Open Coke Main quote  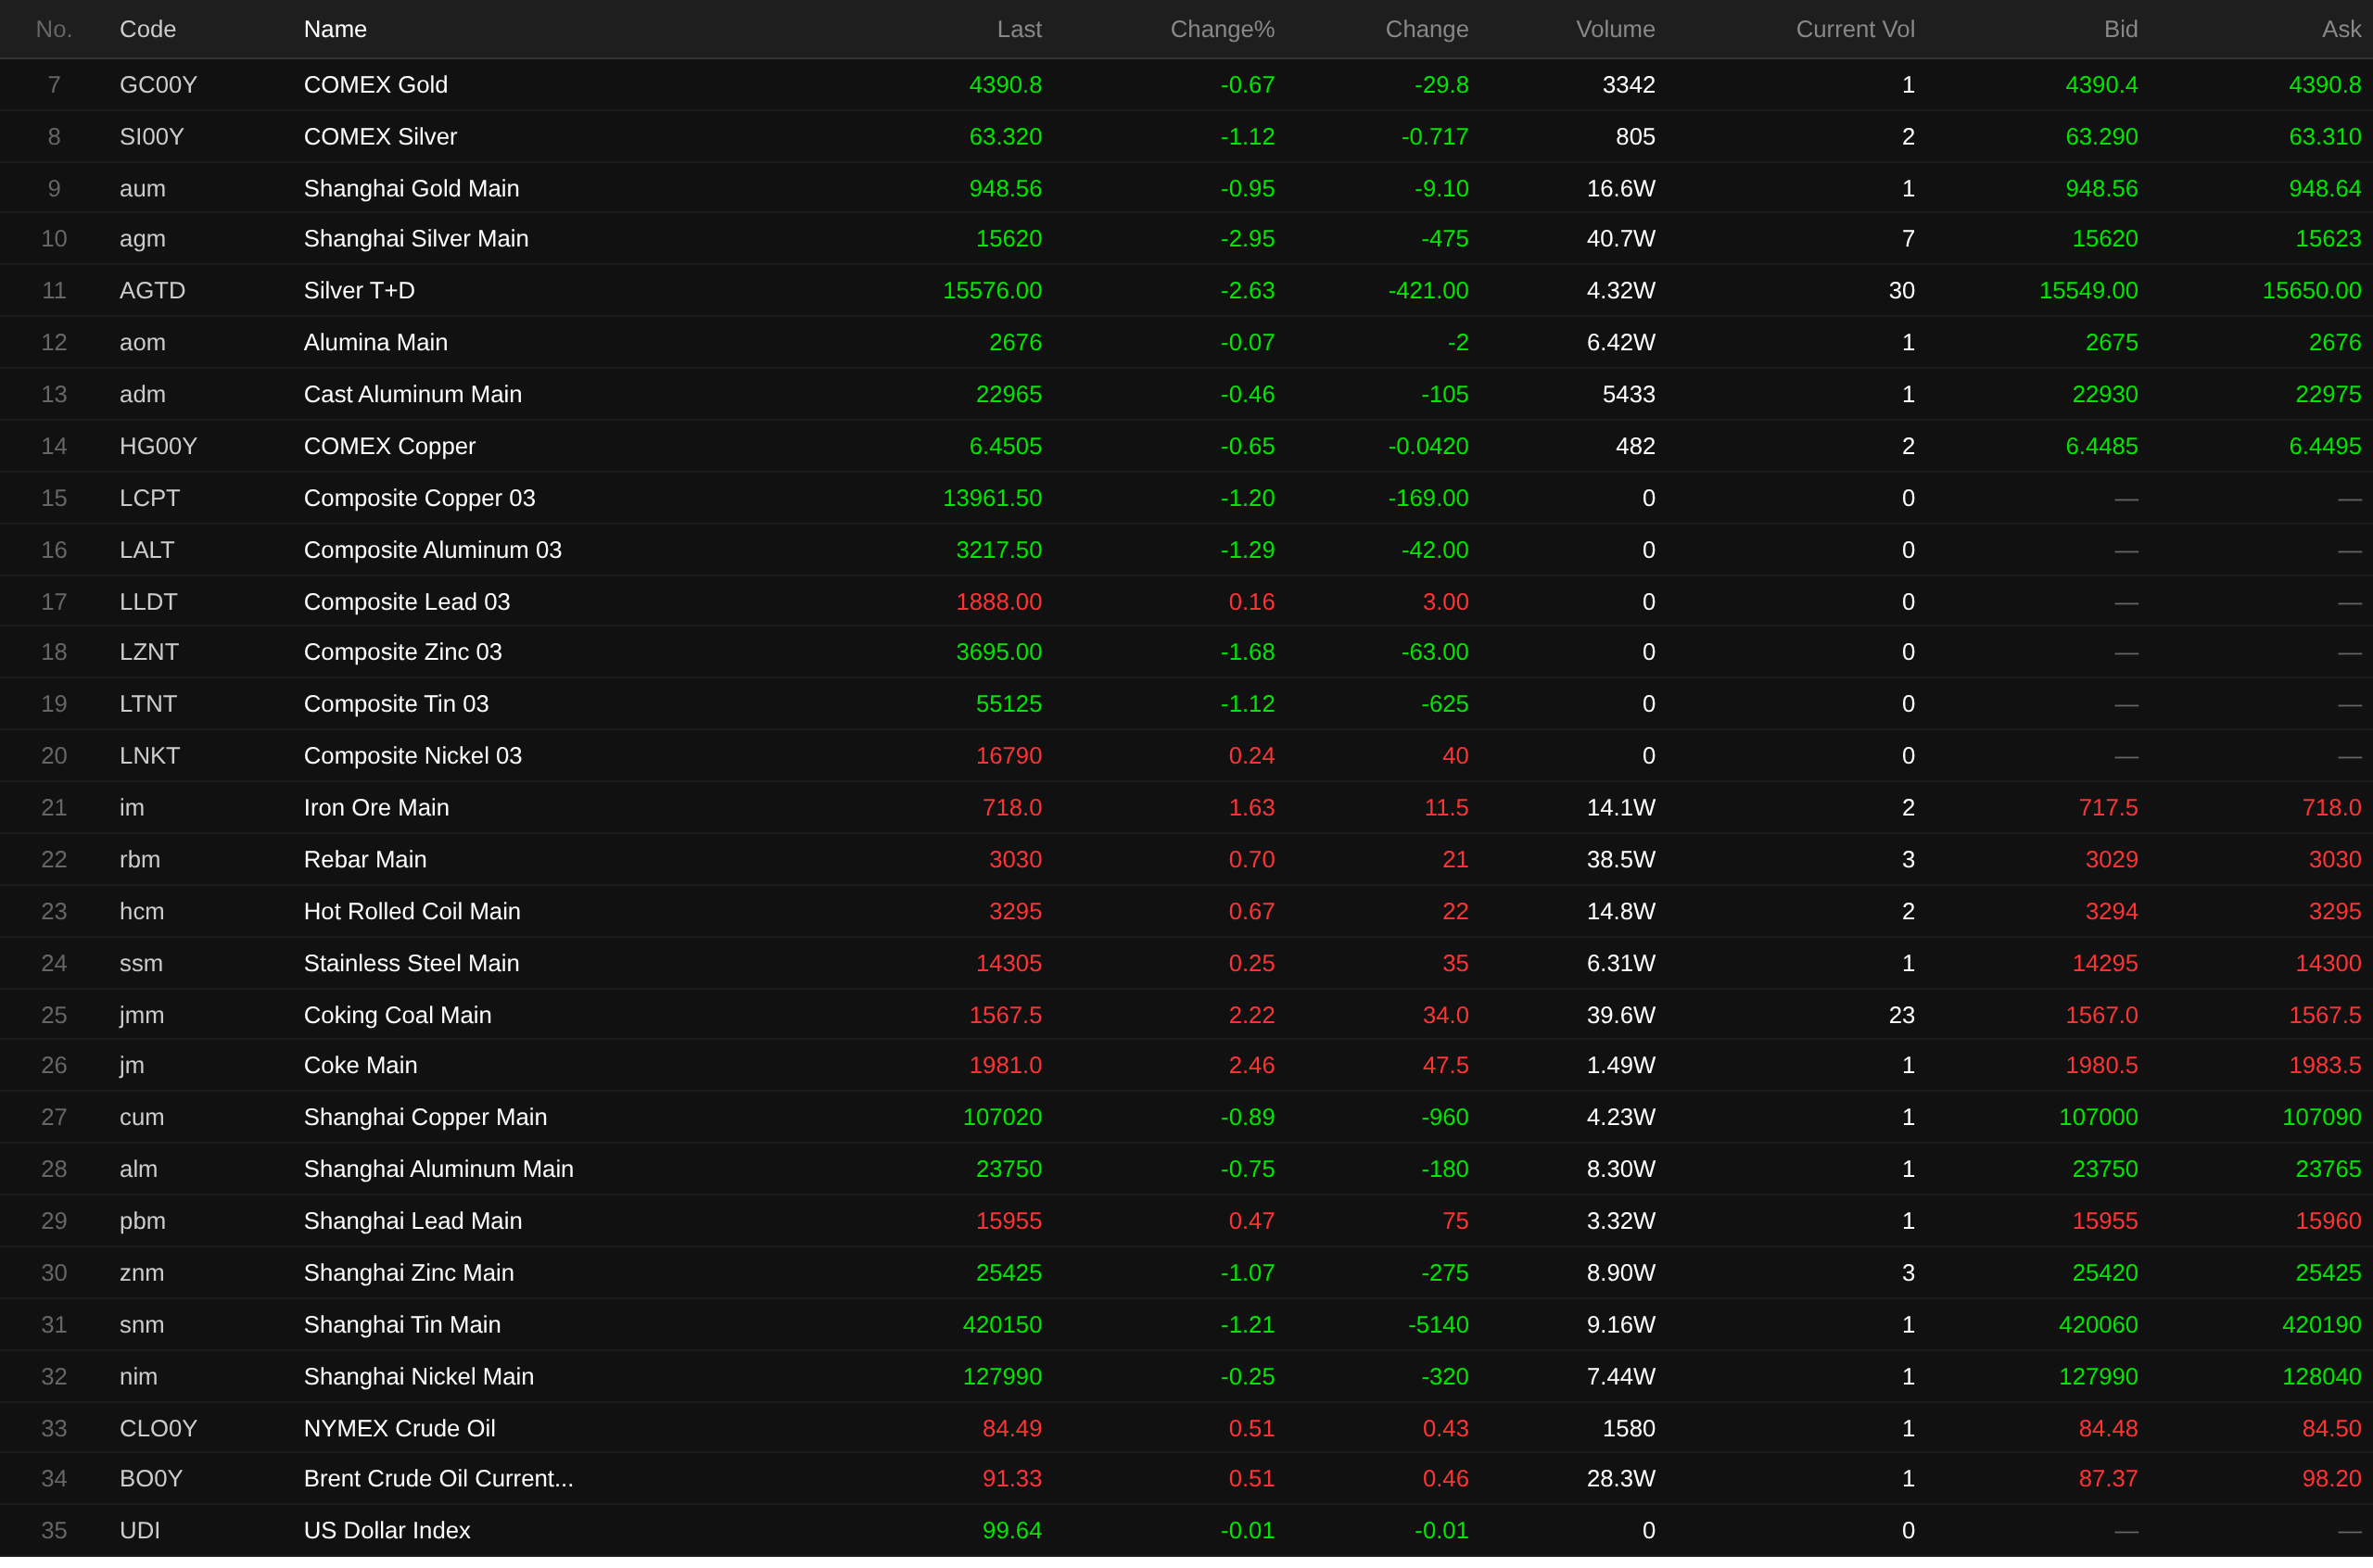360,1067
